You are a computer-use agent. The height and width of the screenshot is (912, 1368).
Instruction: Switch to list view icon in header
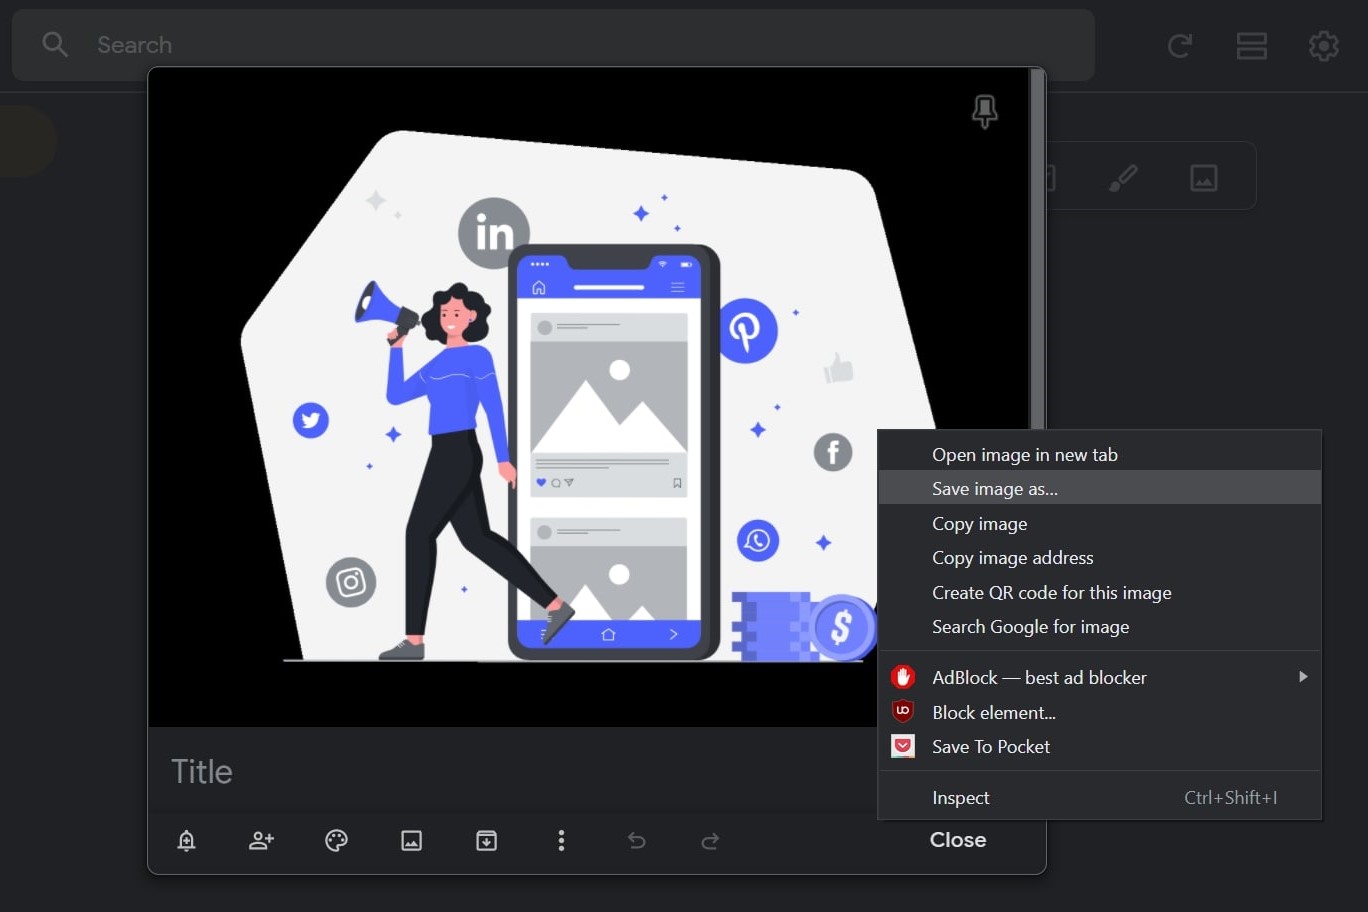1252,45
